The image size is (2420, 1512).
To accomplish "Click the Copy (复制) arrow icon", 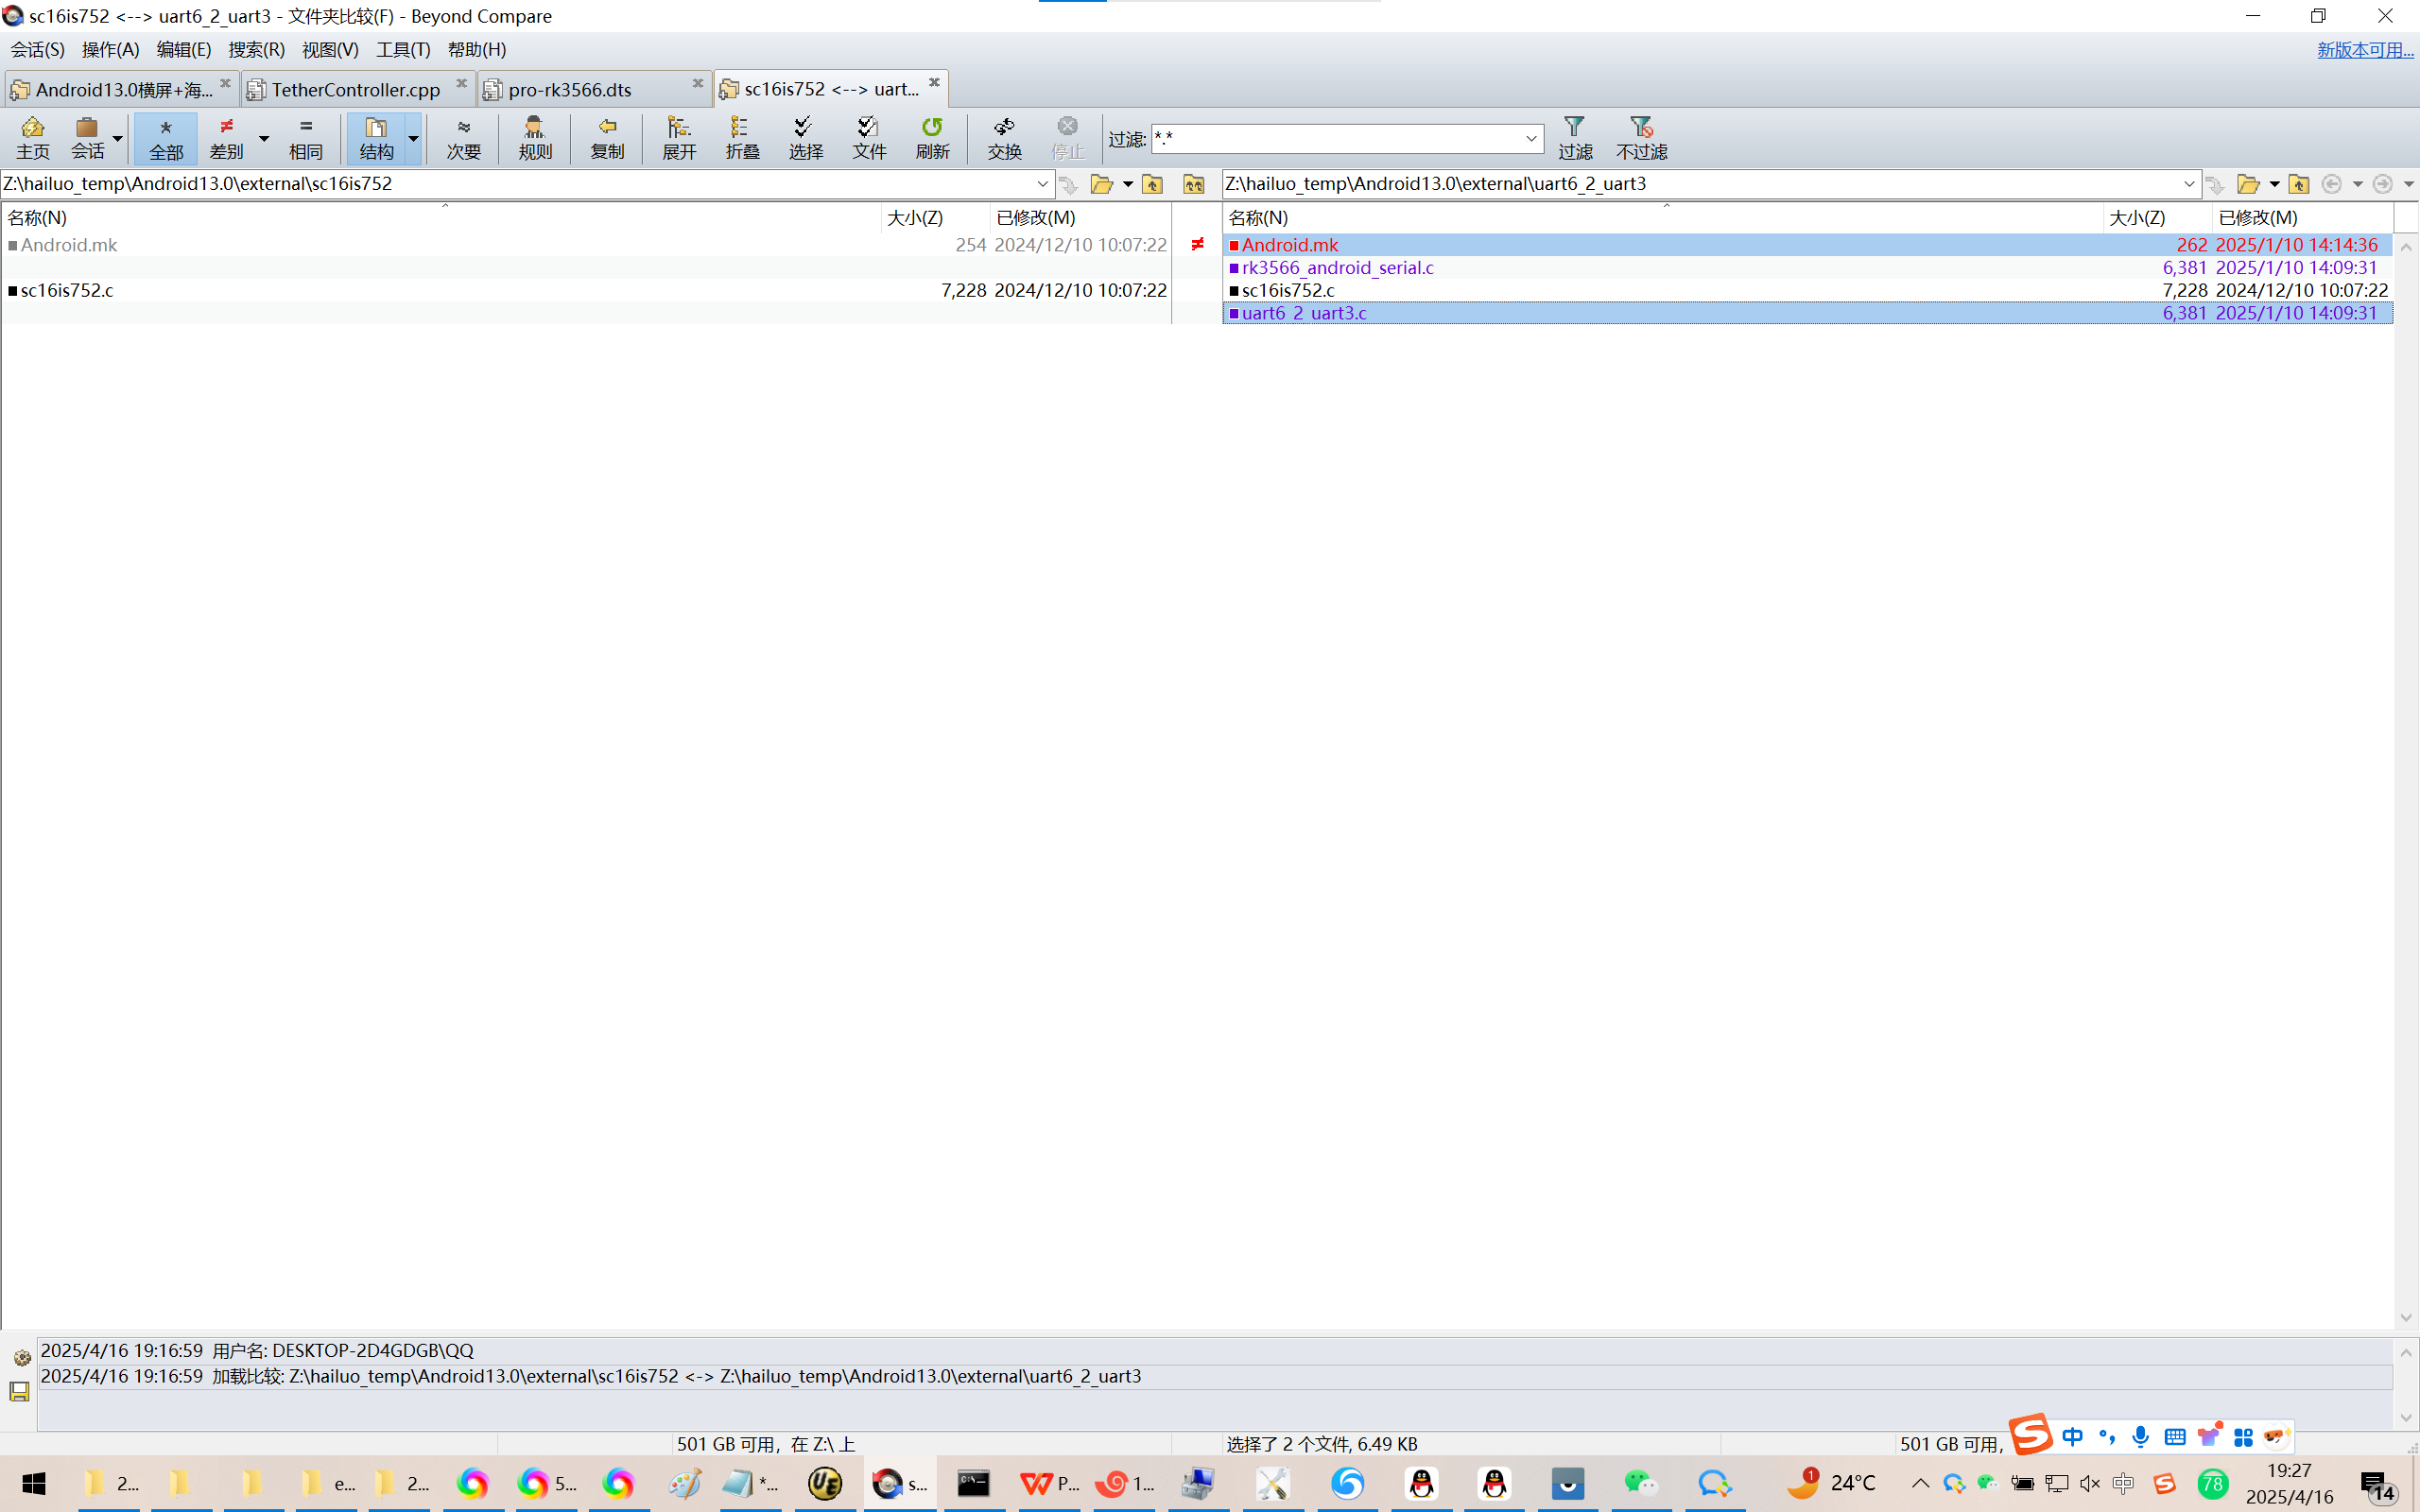I will click(607, 137).
